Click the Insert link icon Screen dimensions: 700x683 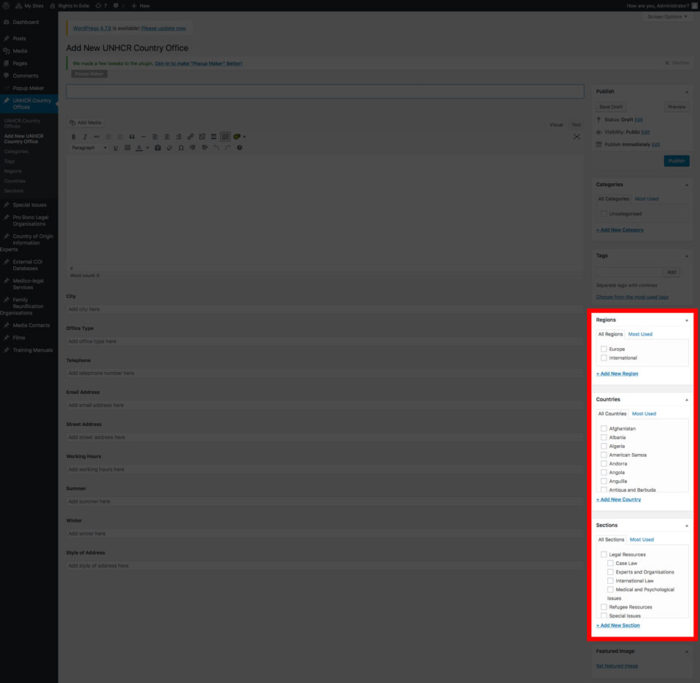click(191, 137)
